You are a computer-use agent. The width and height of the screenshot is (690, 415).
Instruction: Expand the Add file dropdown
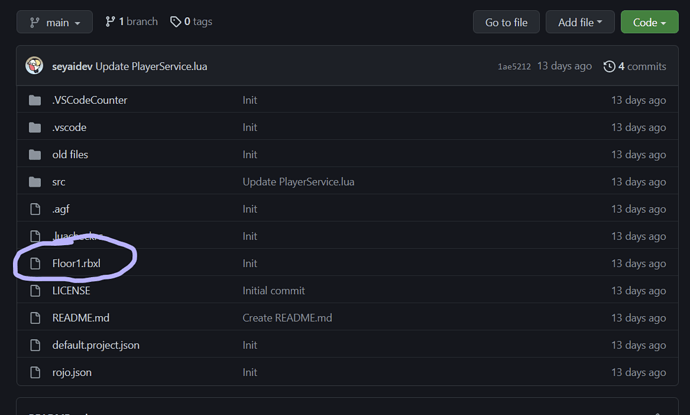pyautogui.click(x=580, y=22)
